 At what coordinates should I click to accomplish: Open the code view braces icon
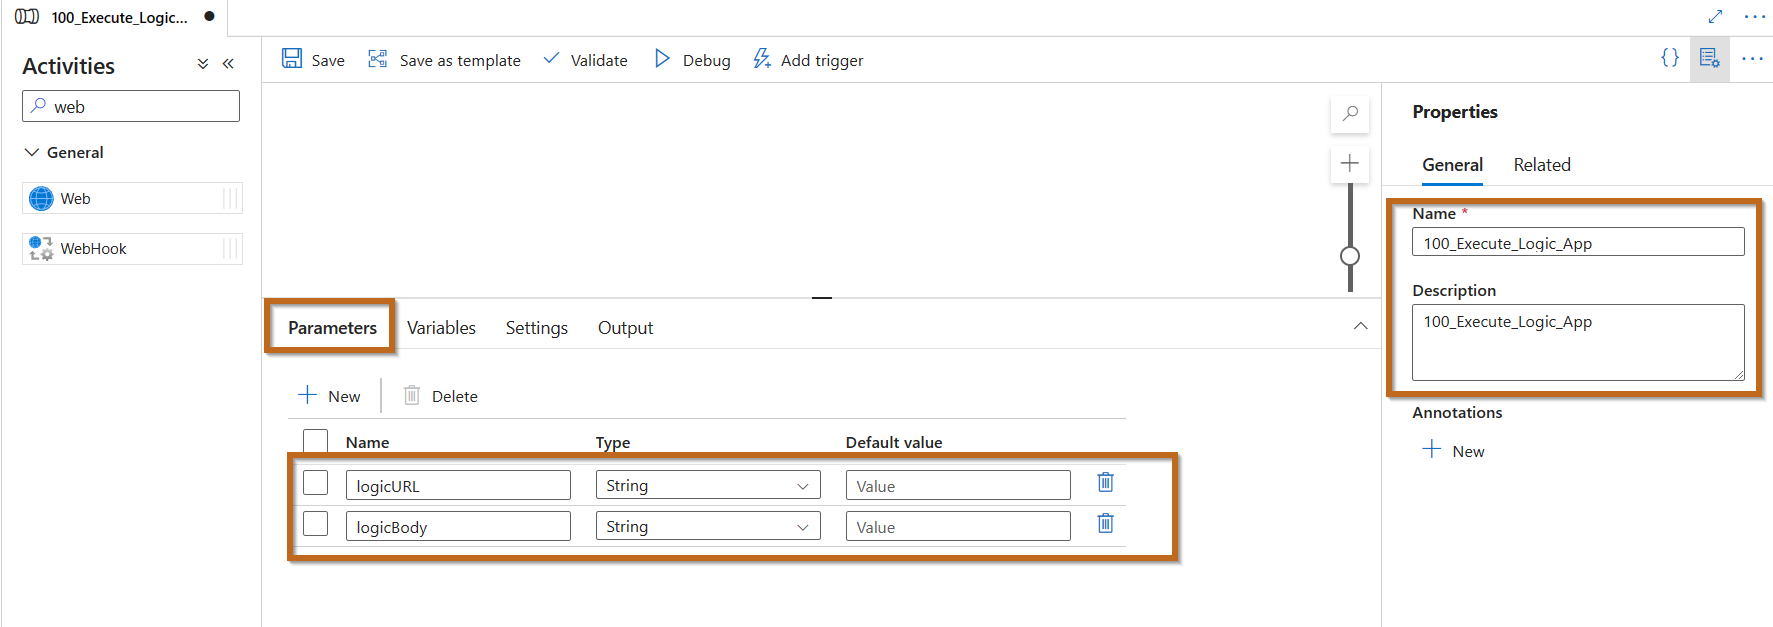(1670, 58)
